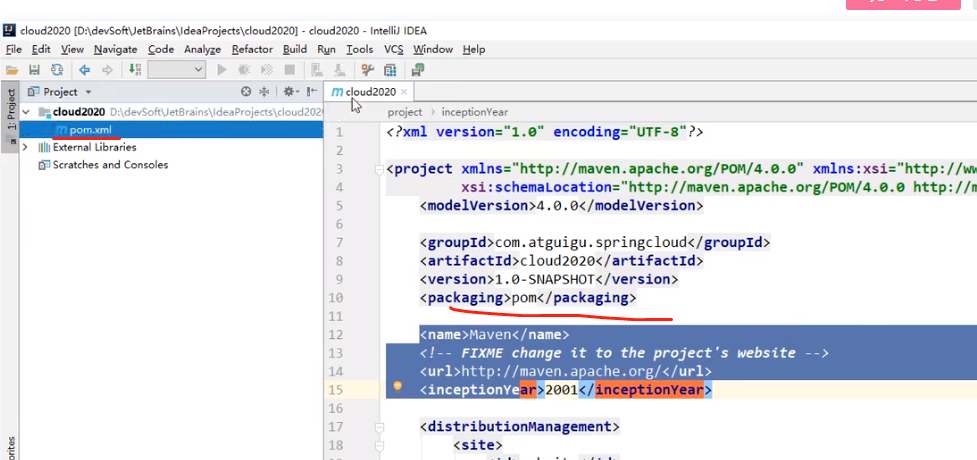Fold the project tag at line 3
The width and height of the screenshot is (977, 460).
tap(379, 170)
